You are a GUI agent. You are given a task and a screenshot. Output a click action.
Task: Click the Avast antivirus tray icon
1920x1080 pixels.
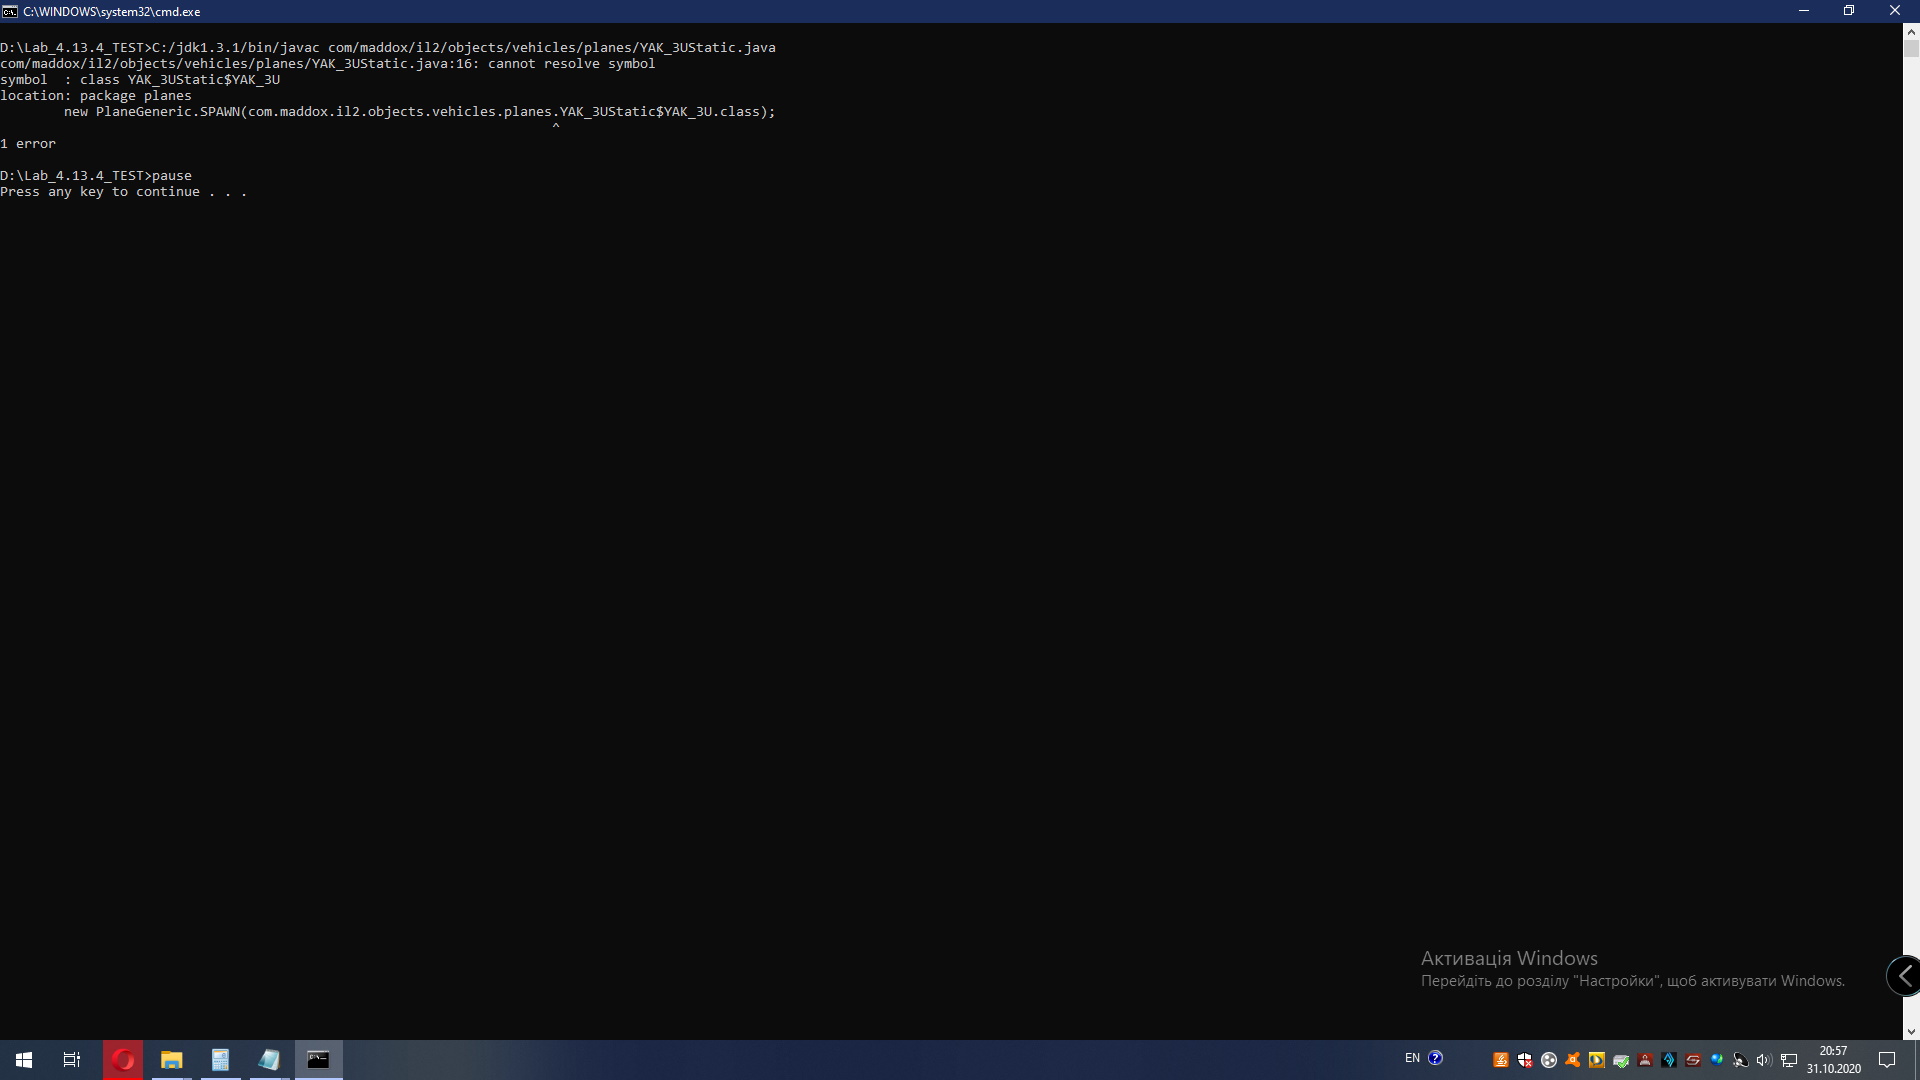coord(1573,1060)
